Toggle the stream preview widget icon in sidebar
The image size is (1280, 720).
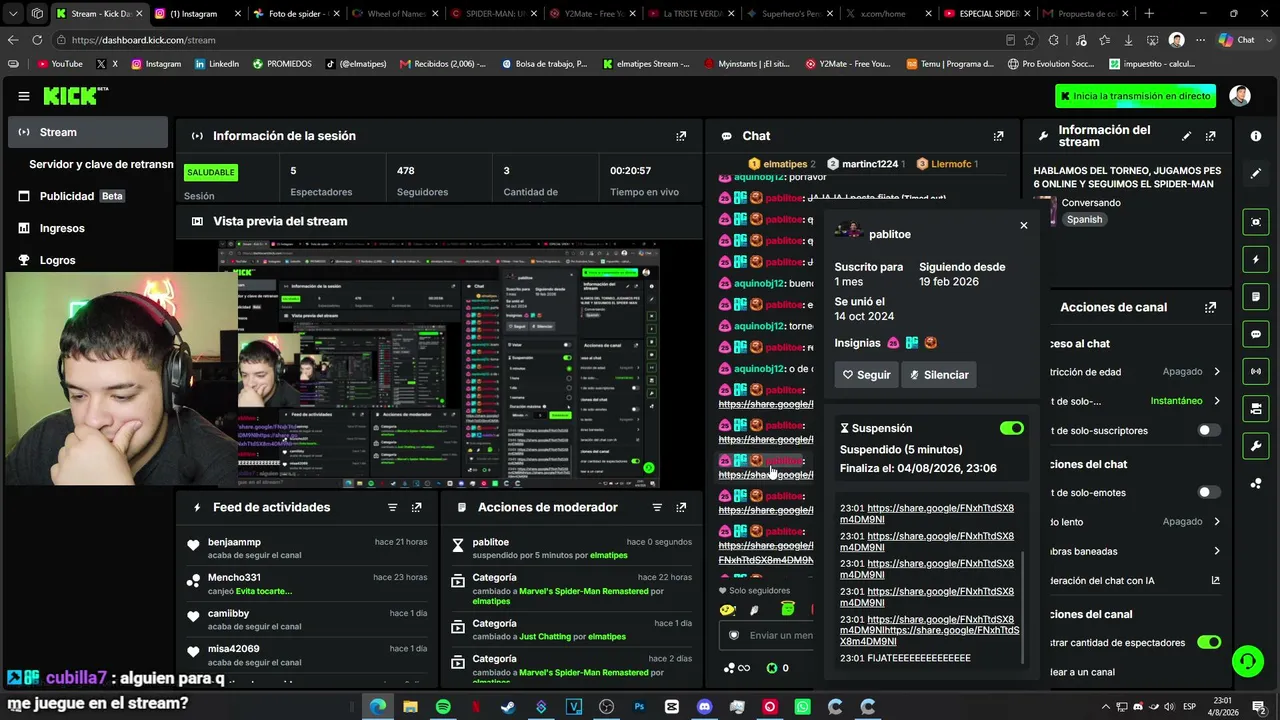pyautogui.click(x=1256, y=222)
